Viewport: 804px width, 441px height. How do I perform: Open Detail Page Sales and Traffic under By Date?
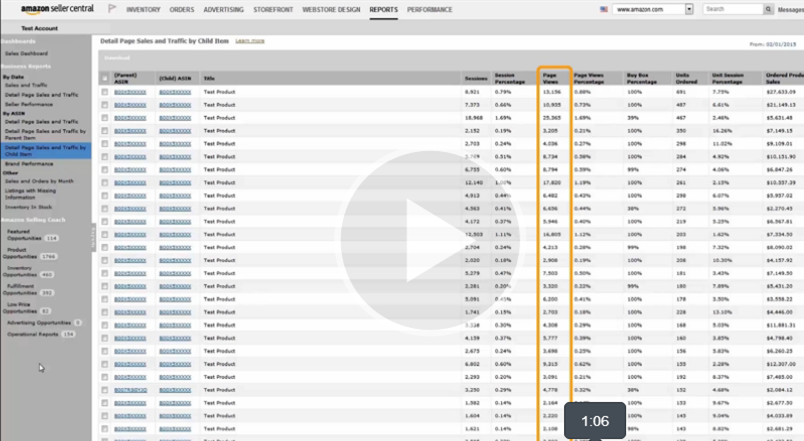(42, 95)
